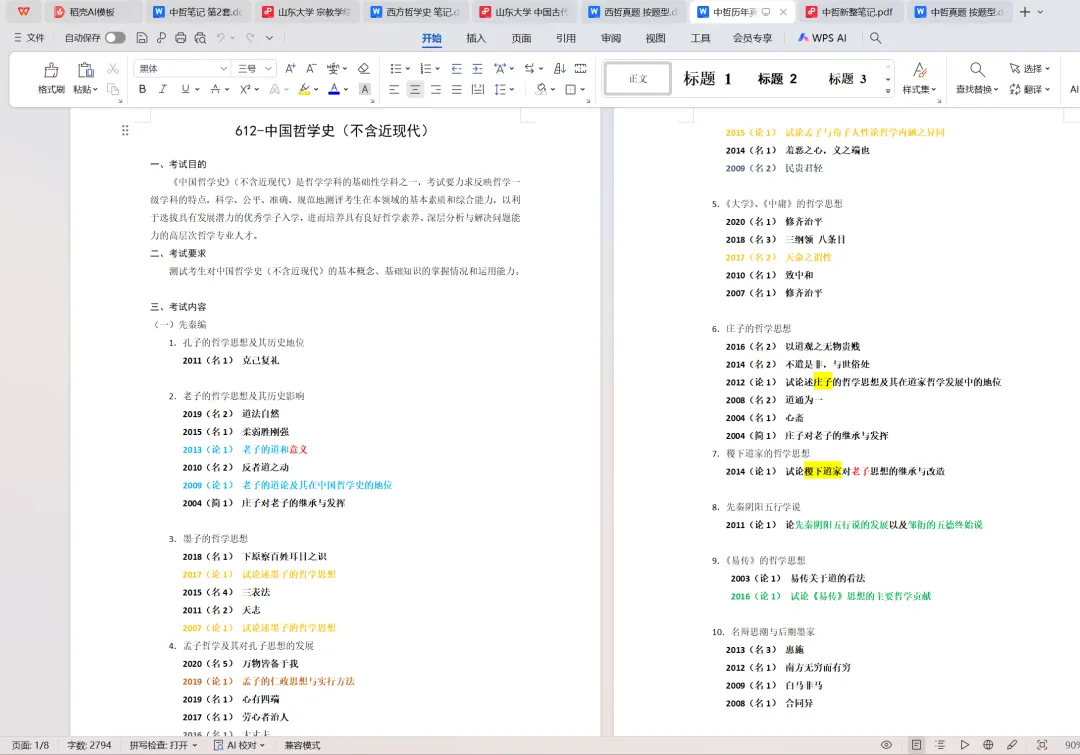Apply the 标题 1 heading style
Viewport: 1080px width, 755px height.
point(707,78)
